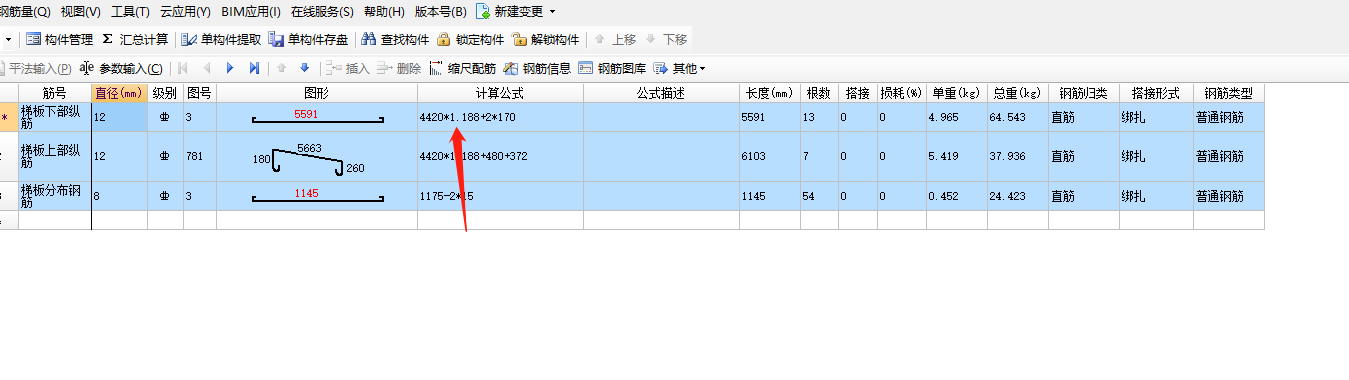This screenshot has width=1349, height=380.
Task: Click the 5663 bent bar shape diagram
Action: tap(308, 157)
